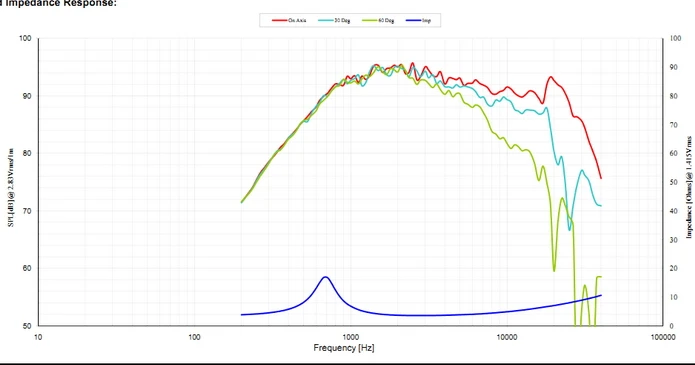Image resolution: width=695 pixels, height=365 pixels.
Task: Click the cyan 30 Deg legend line
Action: [x=325, y=20]
